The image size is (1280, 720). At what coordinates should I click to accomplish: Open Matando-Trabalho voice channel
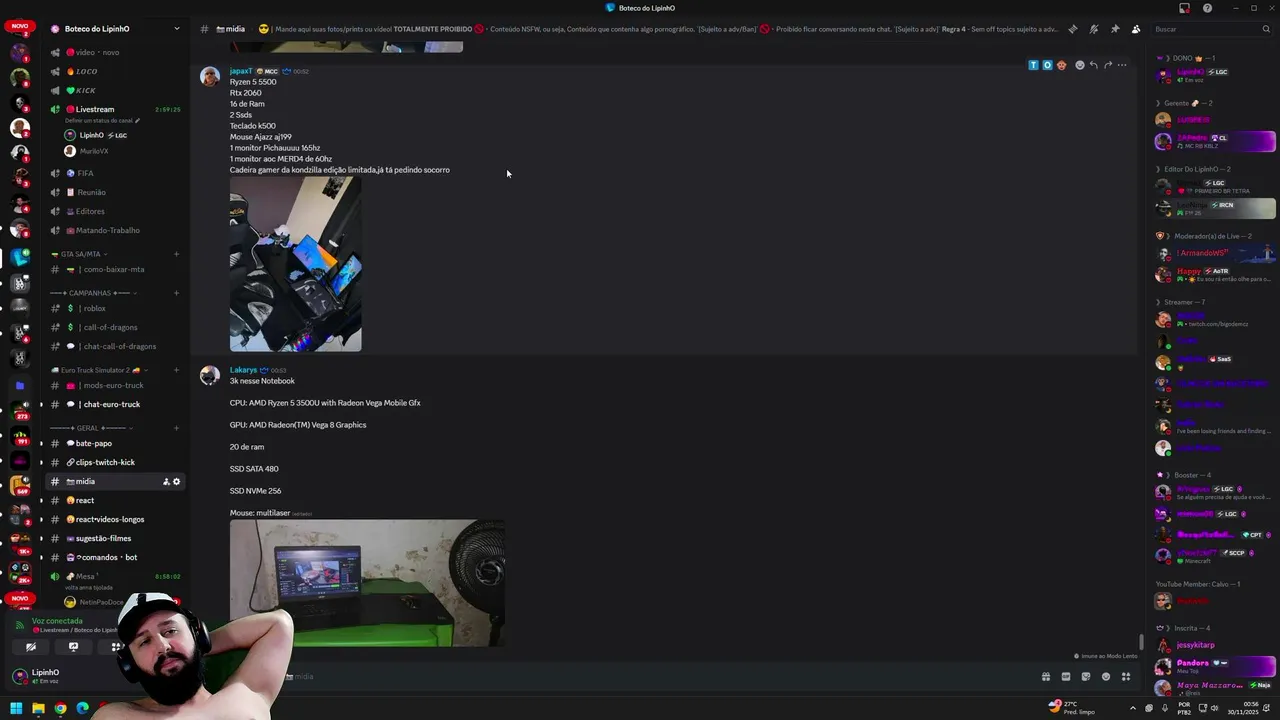click(x=115, y=230)
